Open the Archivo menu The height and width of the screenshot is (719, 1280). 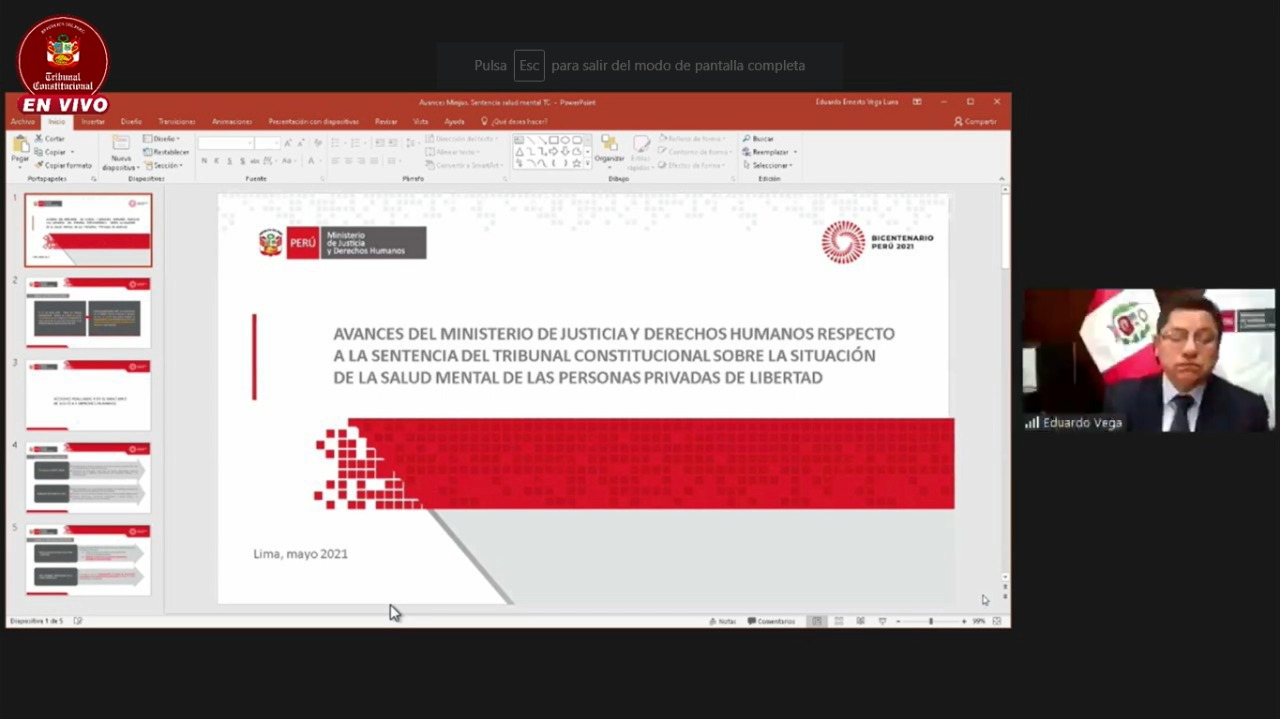click(x=23, y=122)
